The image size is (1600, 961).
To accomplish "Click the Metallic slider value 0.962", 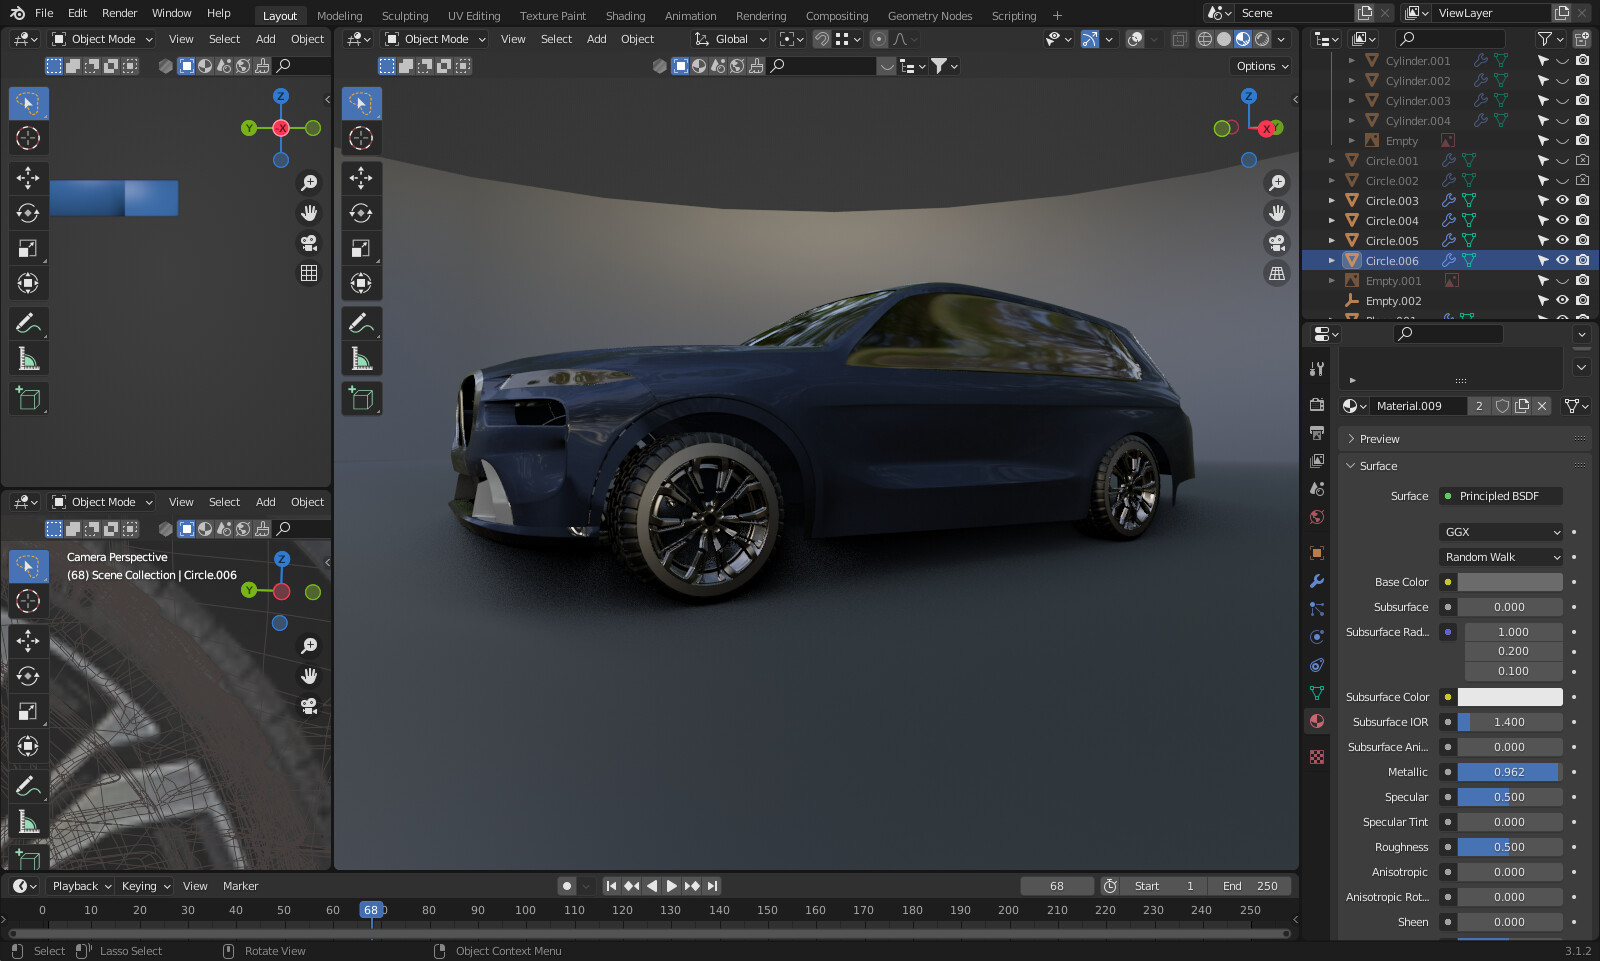I will (1510, 772).
